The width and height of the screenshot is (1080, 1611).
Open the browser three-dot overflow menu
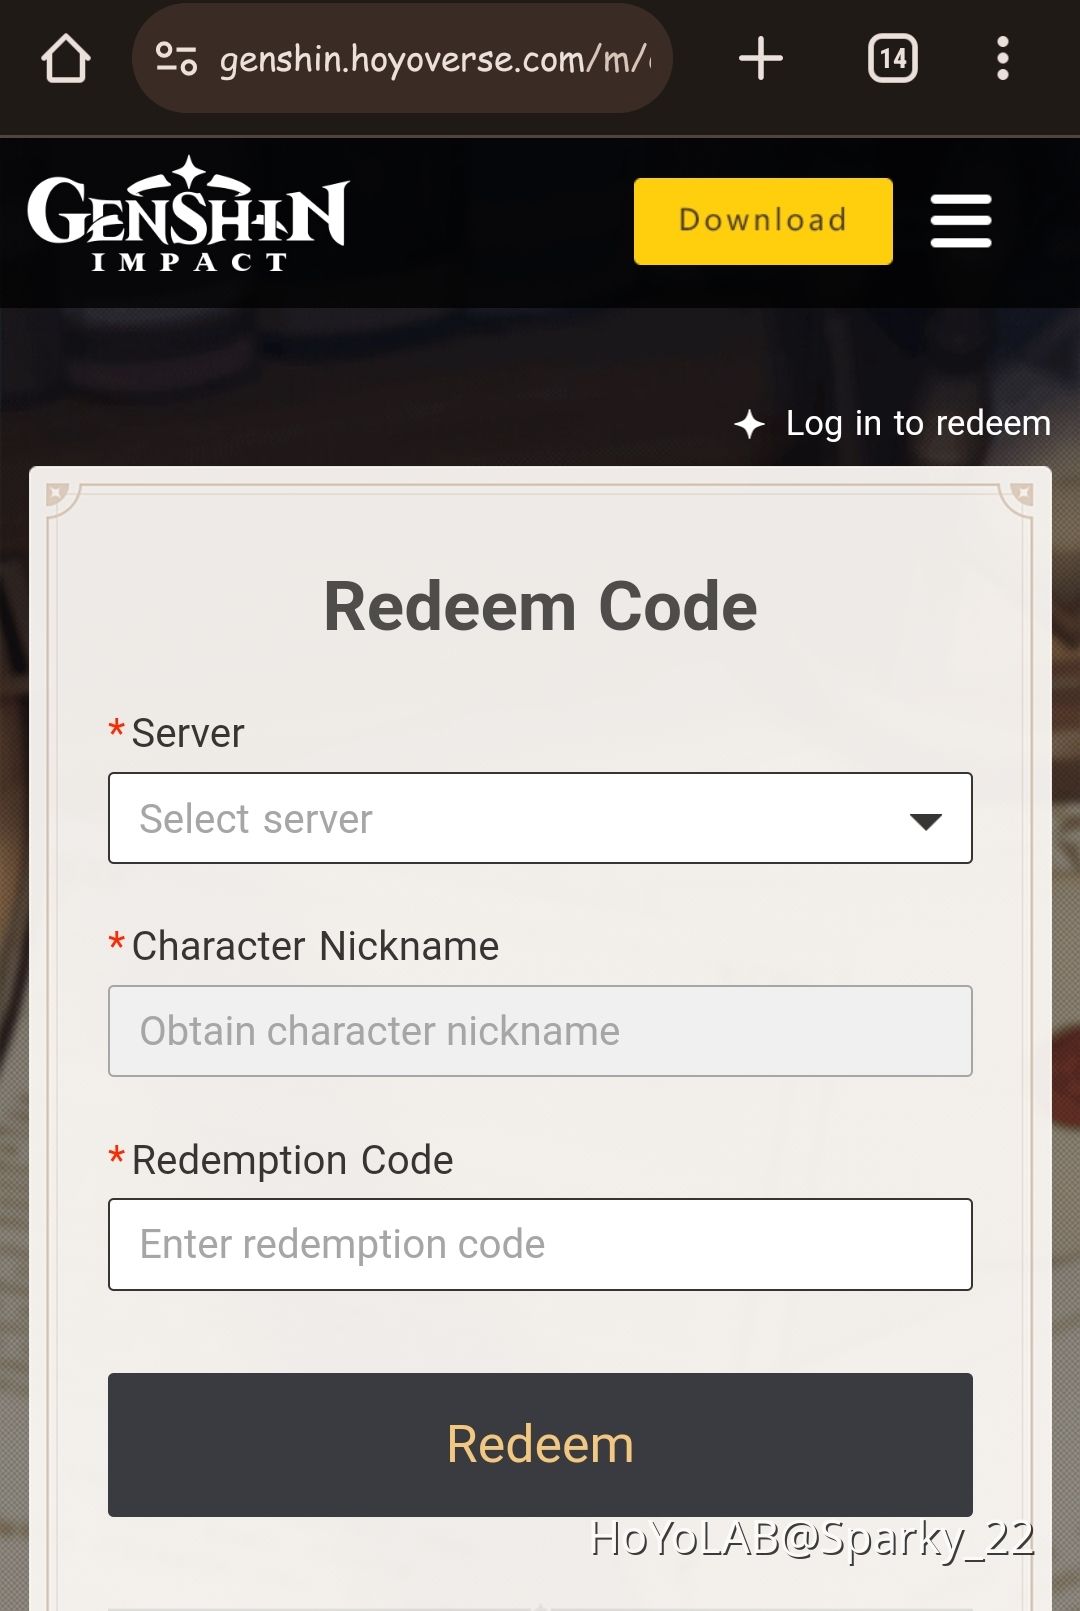1003,58
